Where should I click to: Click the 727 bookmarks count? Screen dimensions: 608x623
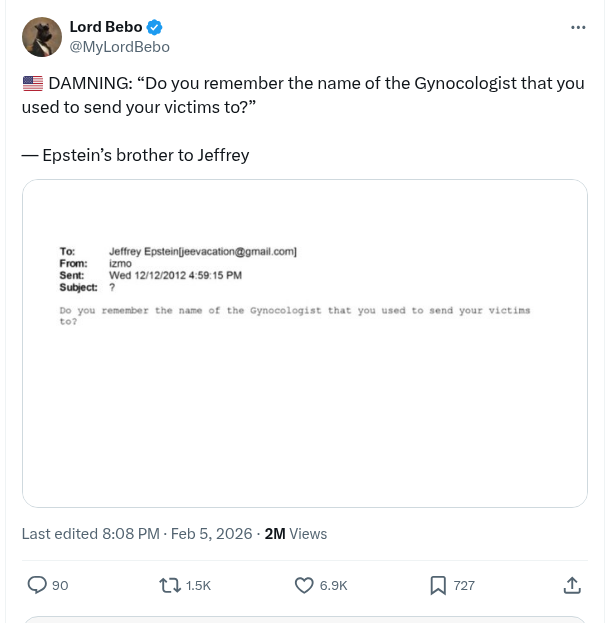pos(464,586)
